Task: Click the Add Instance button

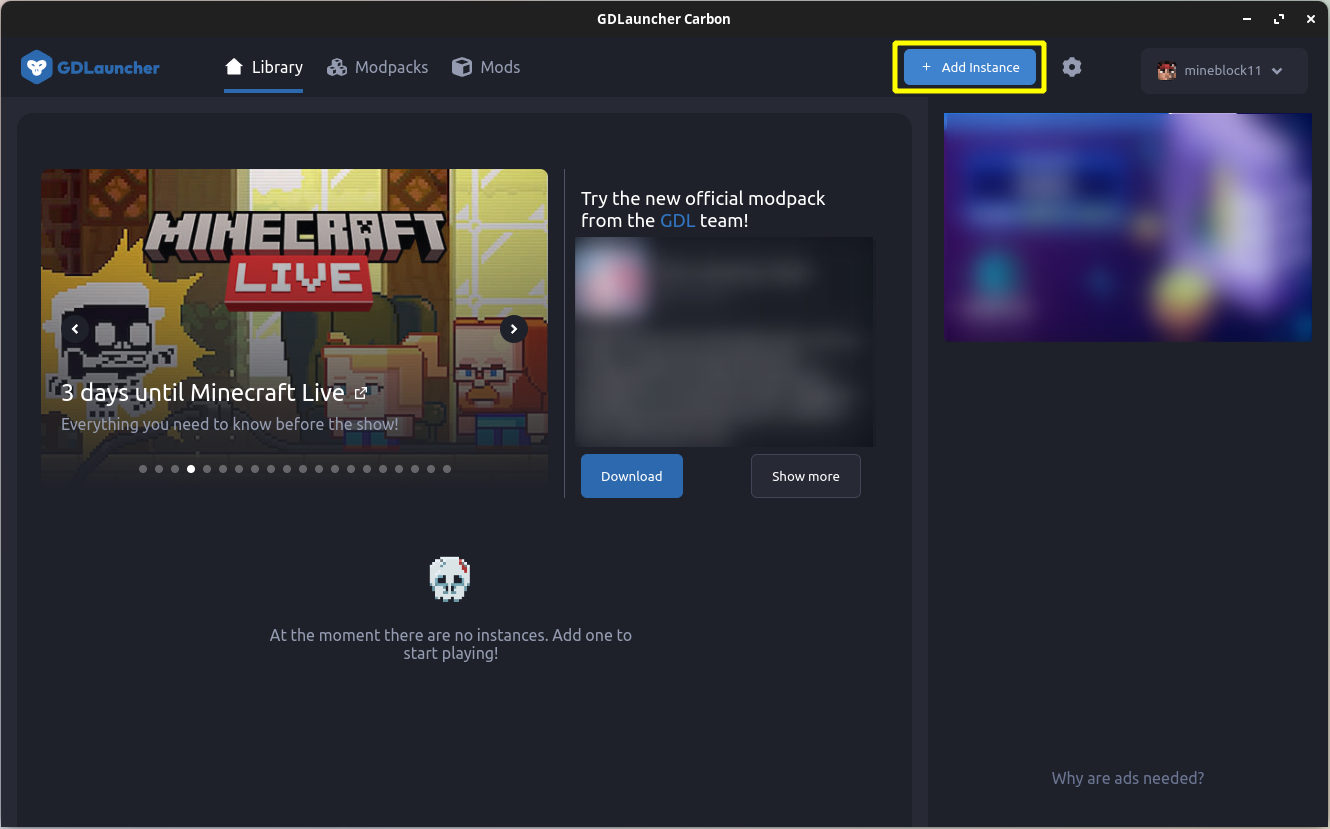Action: click(970, 67)
